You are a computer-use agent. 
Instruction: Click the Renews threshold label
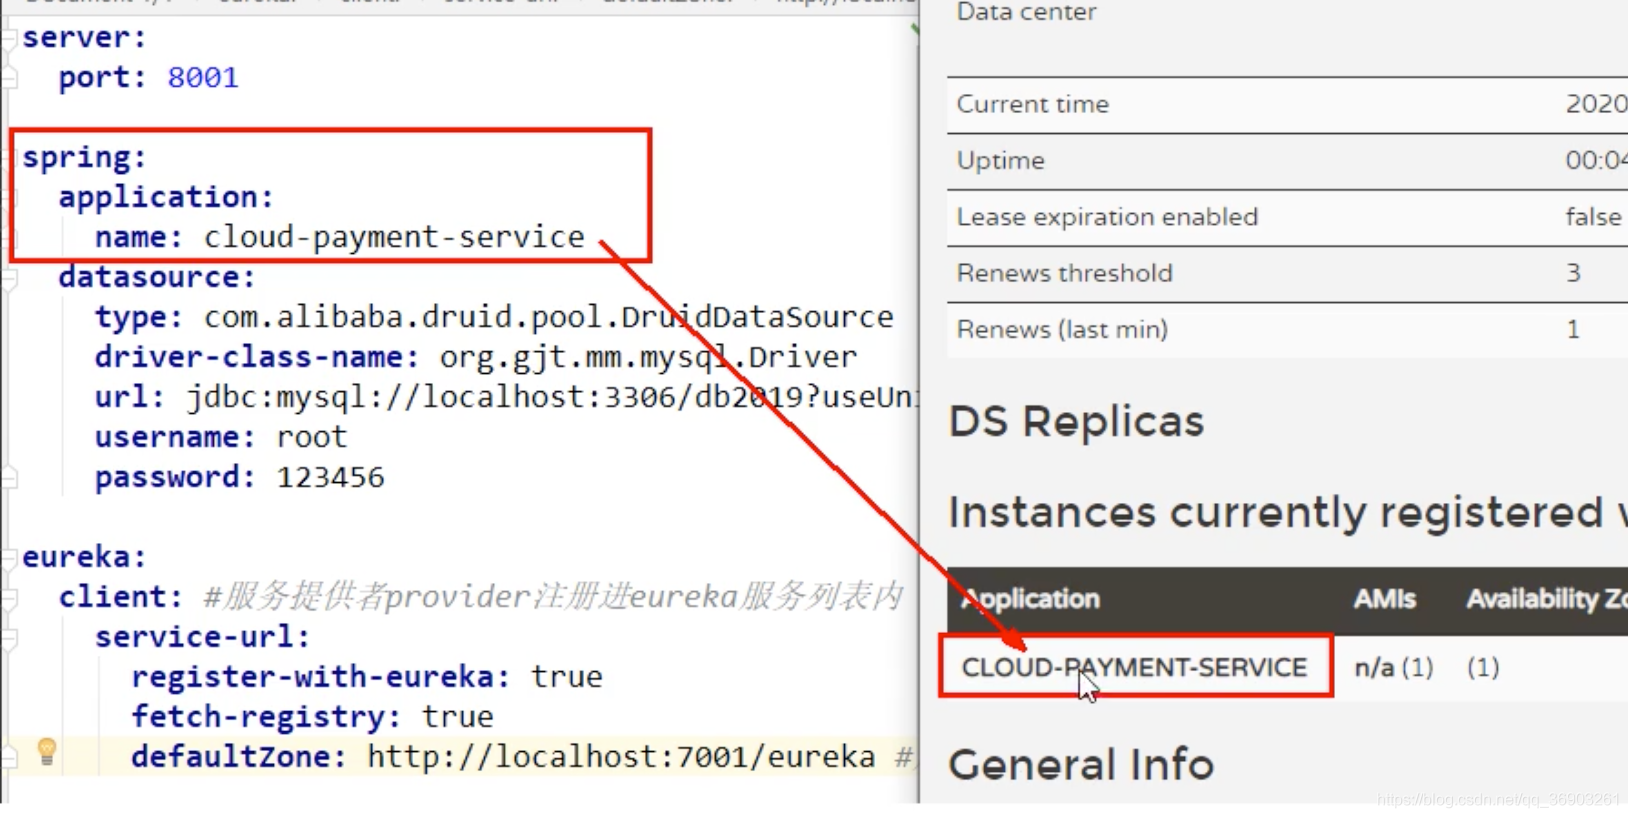1064,273
